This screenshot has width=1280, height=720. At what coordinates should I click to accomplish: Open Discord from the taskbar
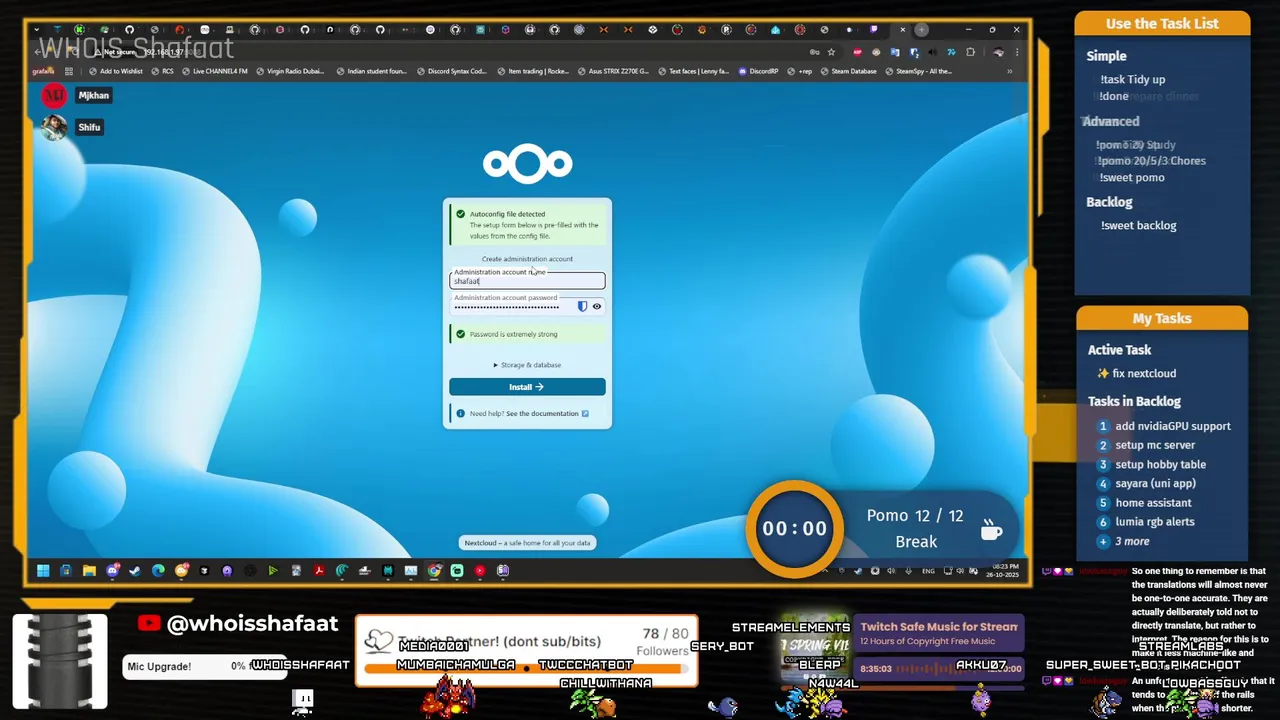pos(112,571)
